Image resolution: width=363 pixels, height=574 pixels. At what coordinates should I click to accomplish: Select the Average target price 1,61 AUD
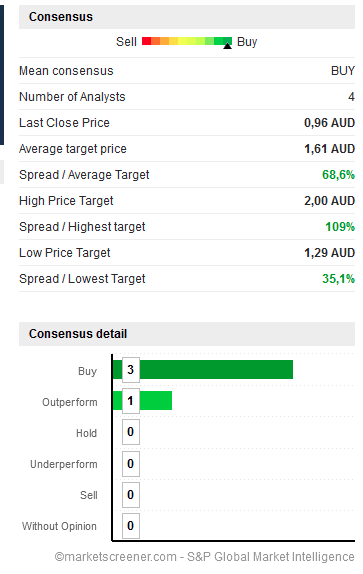(329, 149)
